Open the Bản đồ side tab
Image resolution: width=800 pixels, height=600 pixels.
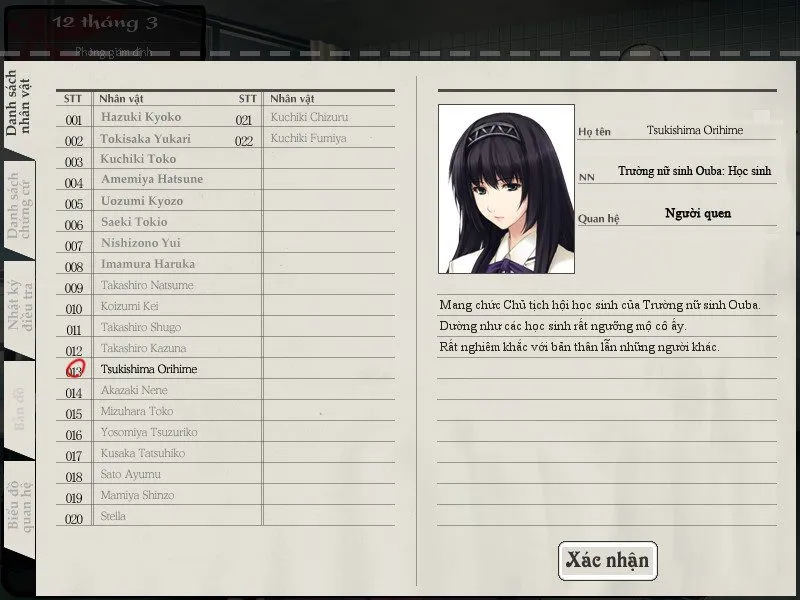20,407
